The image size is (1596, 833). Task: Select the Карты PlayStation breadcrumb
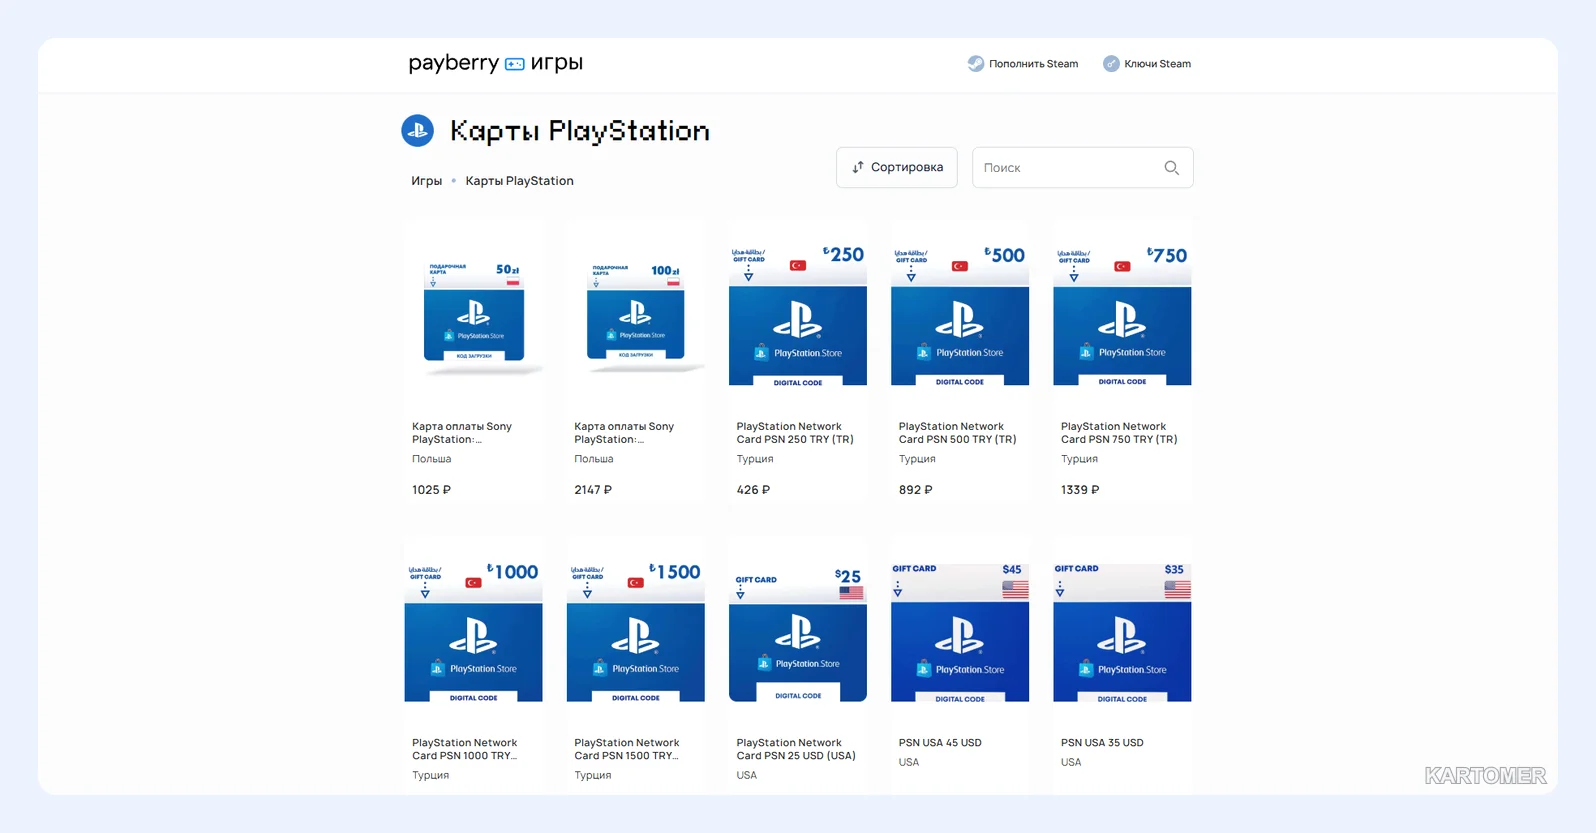coord(520,181)
